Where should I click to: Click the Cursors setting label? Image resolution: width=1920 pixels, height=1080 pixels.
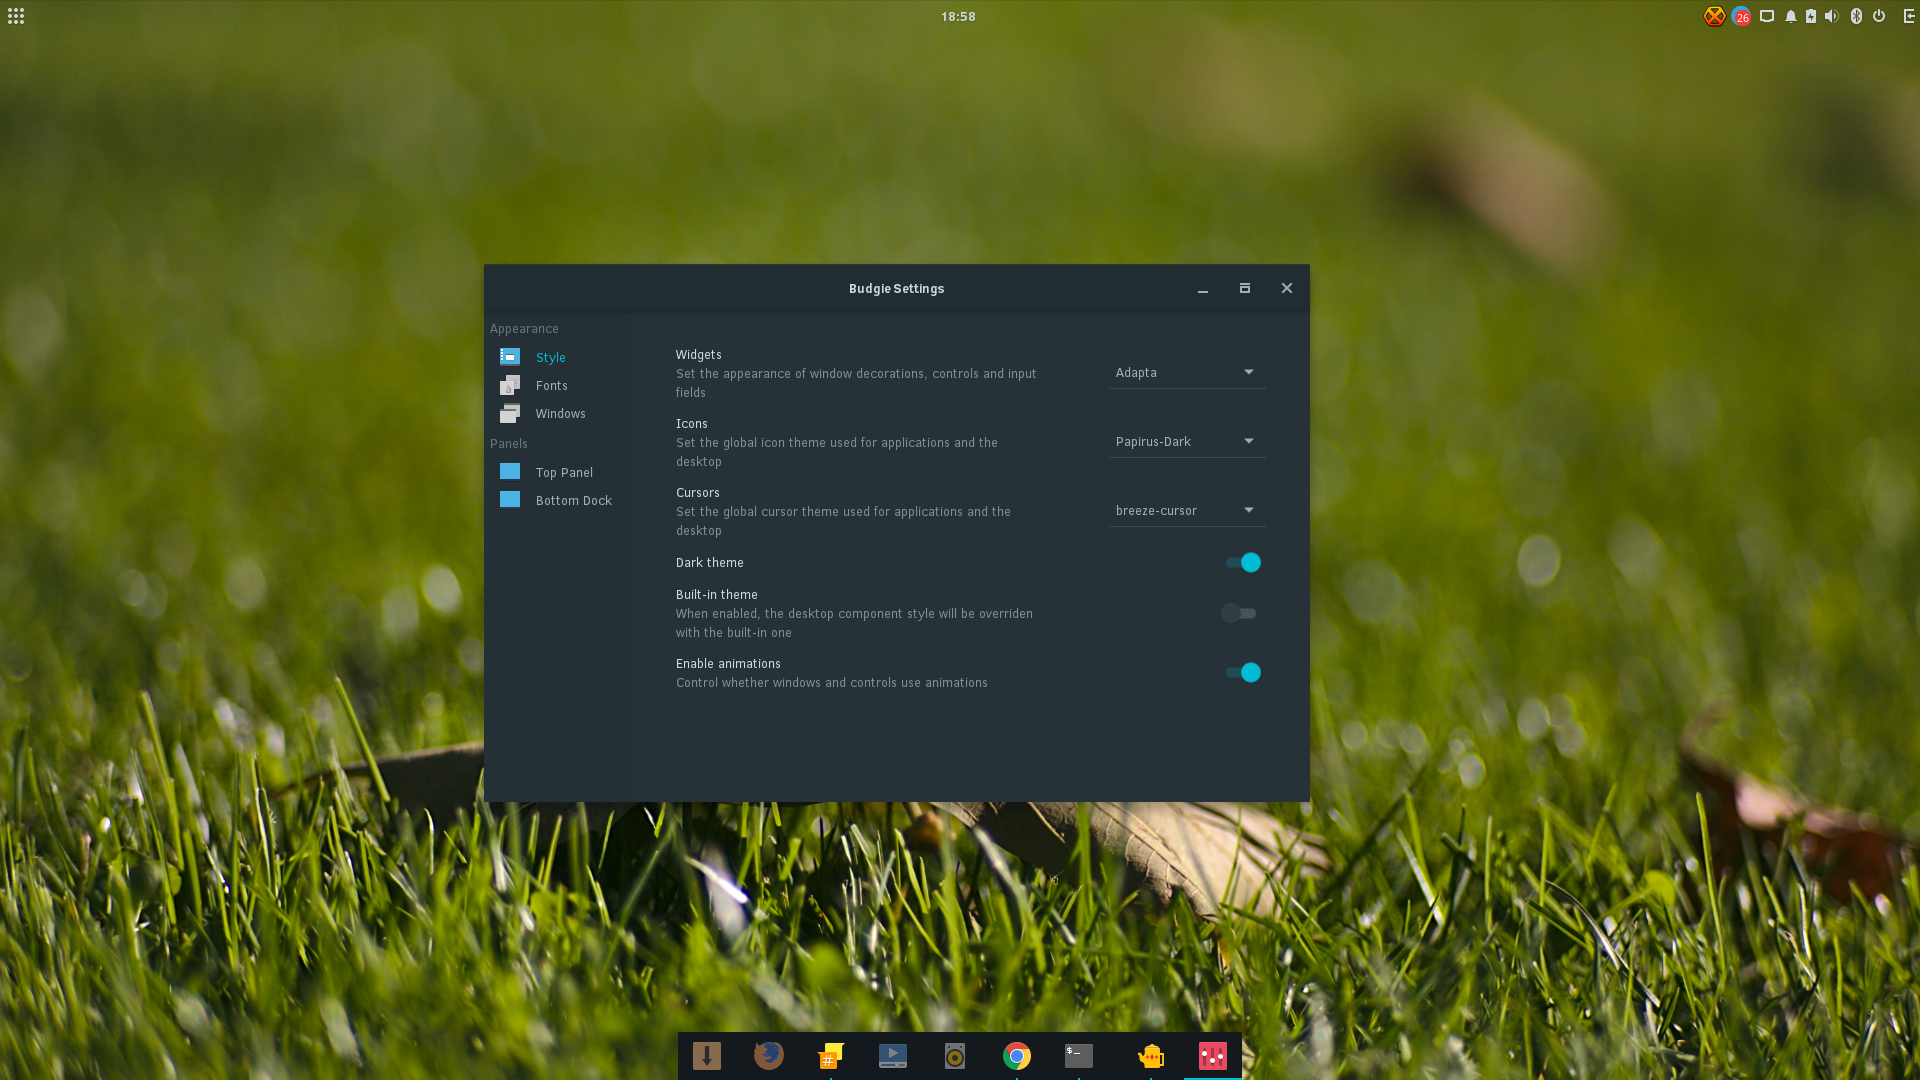pos(697,493)
